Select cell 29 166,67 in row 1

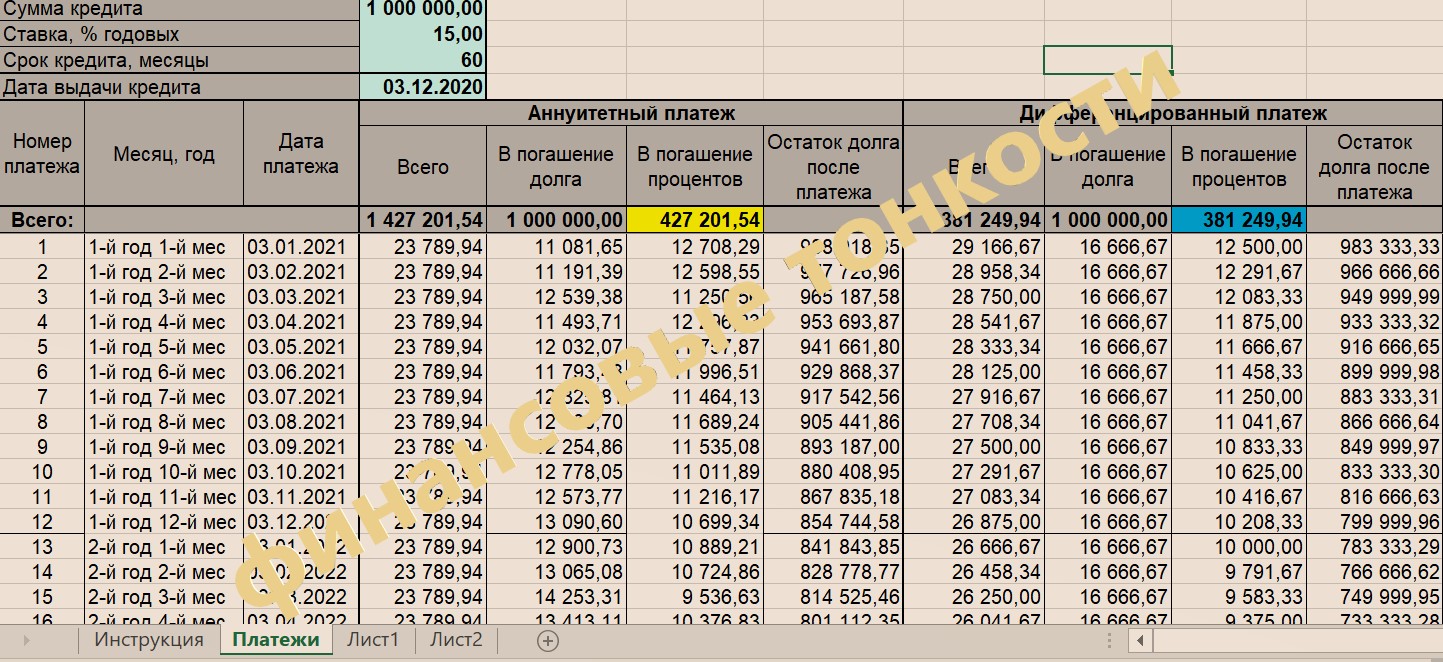click(x=973, y=247)
